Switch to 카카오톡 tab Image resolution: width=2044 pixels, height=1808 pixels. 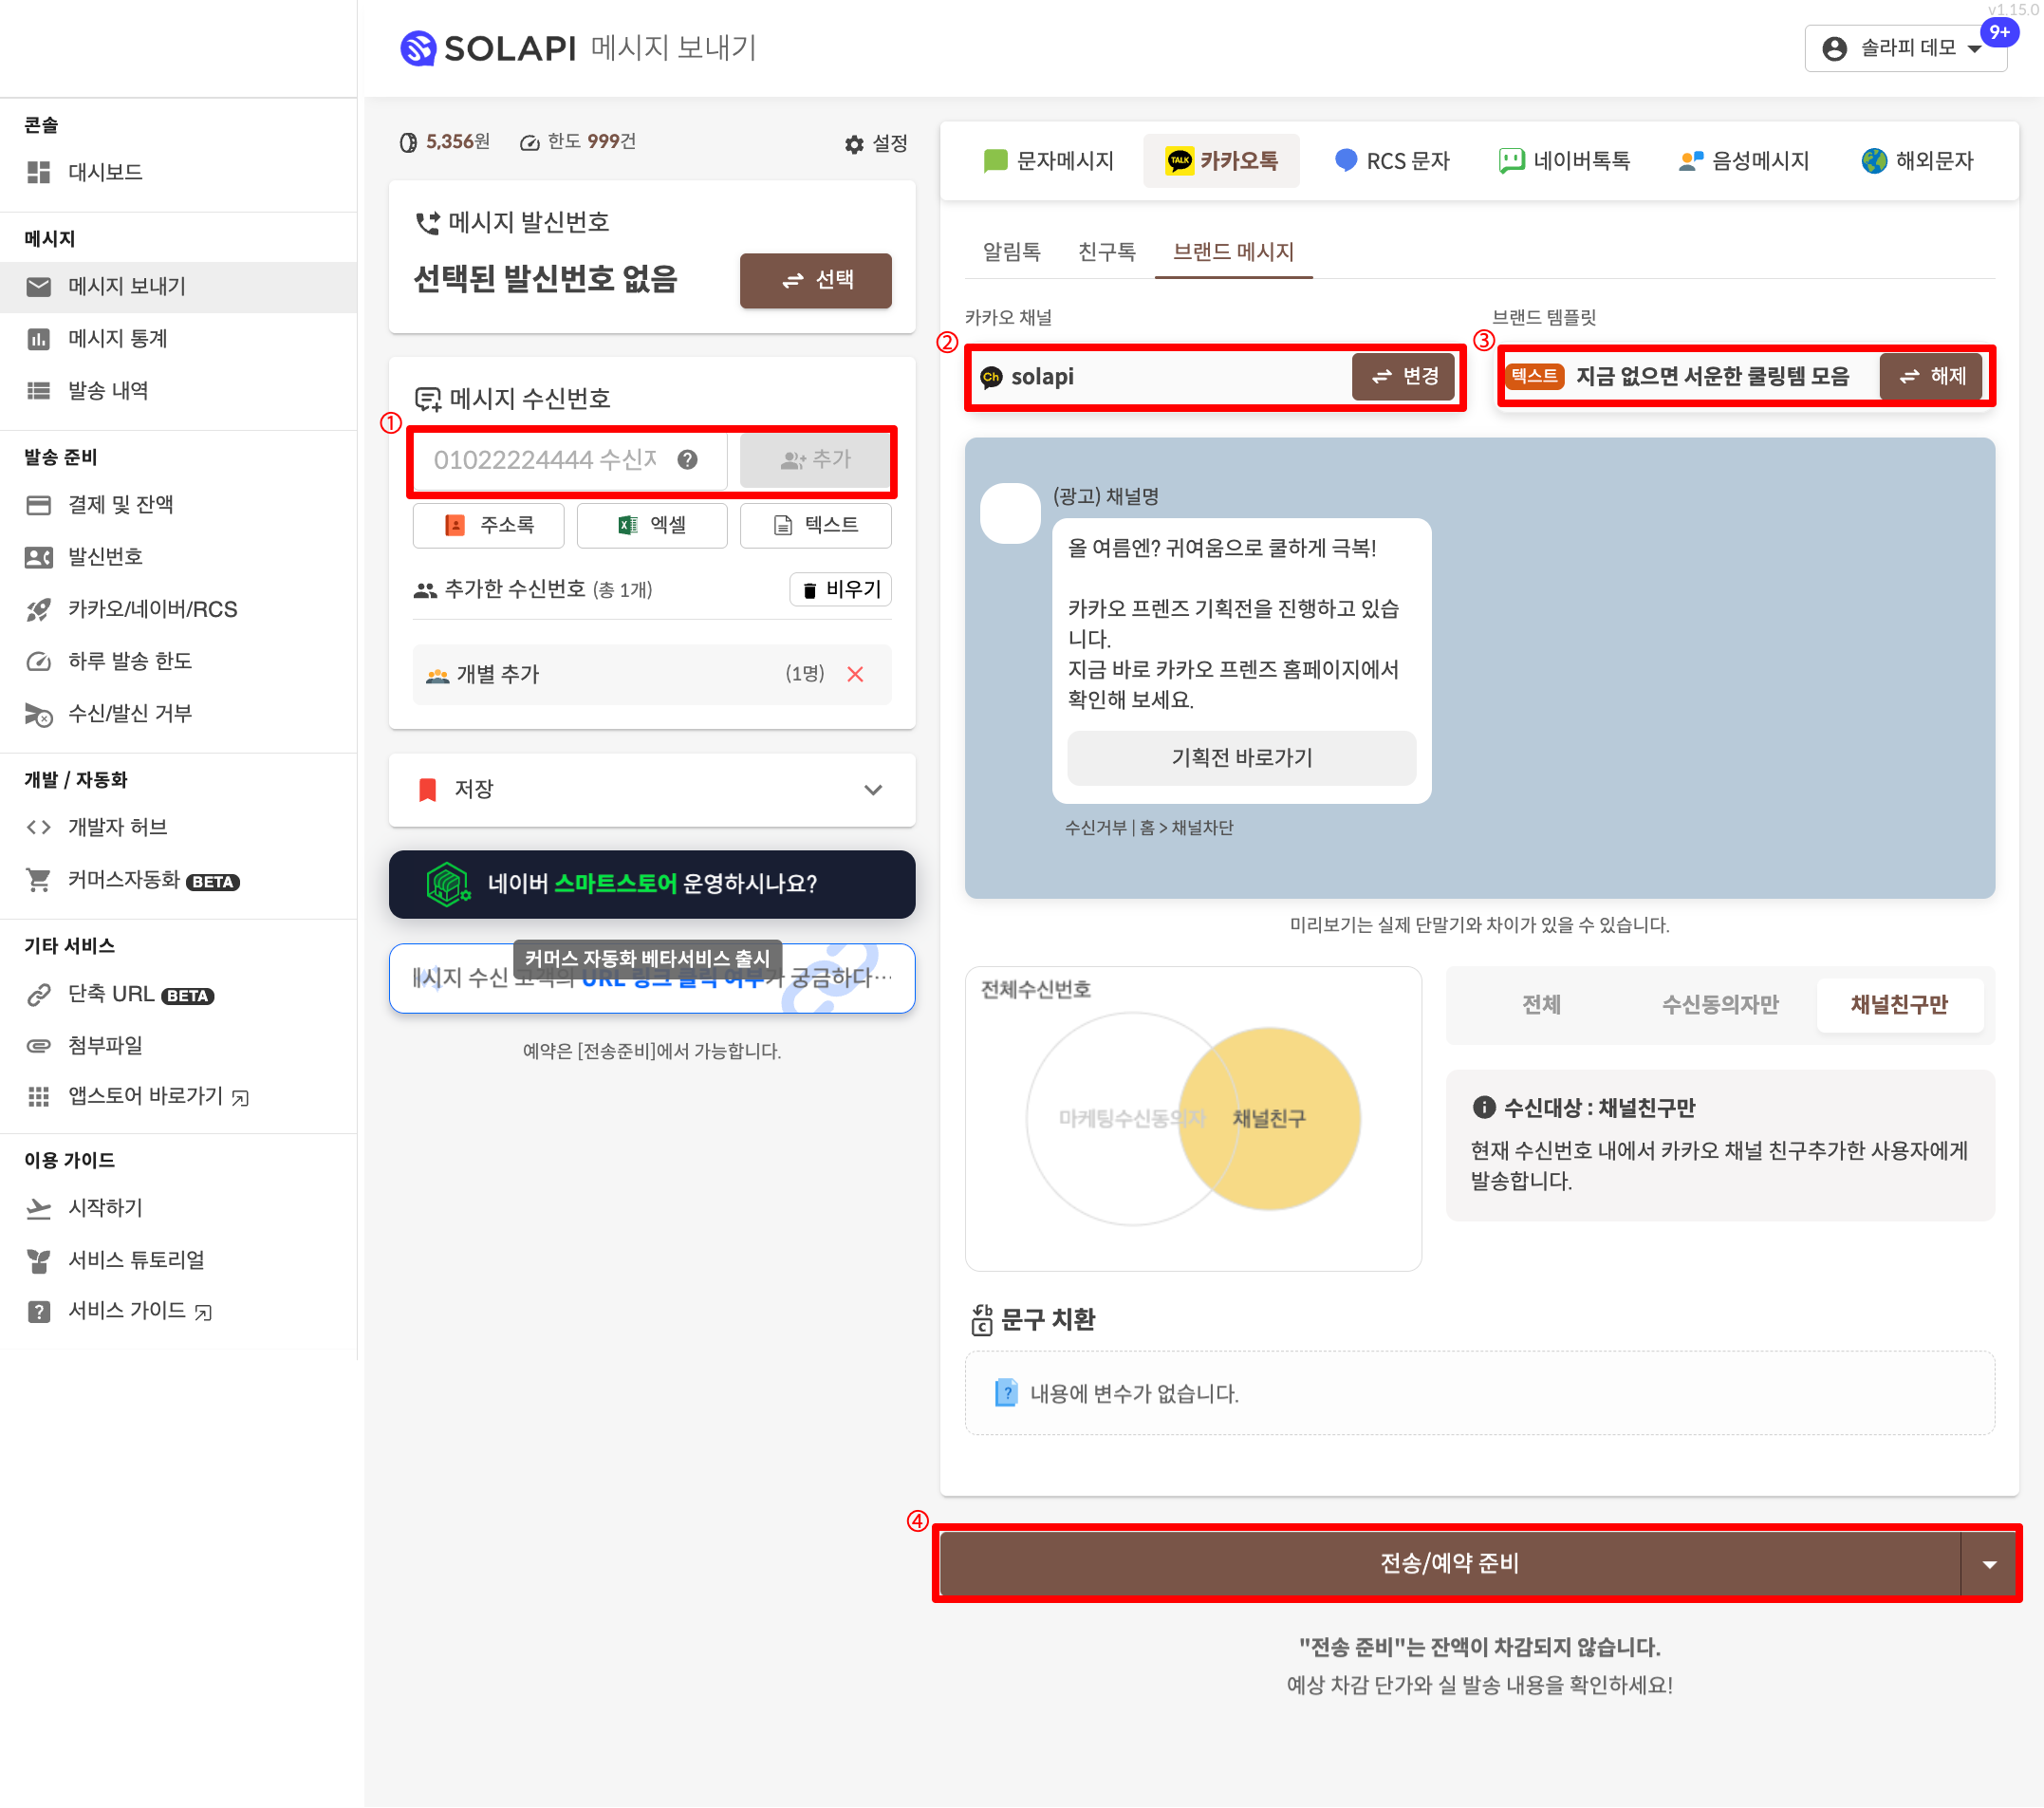click(x=1222, y=161)
